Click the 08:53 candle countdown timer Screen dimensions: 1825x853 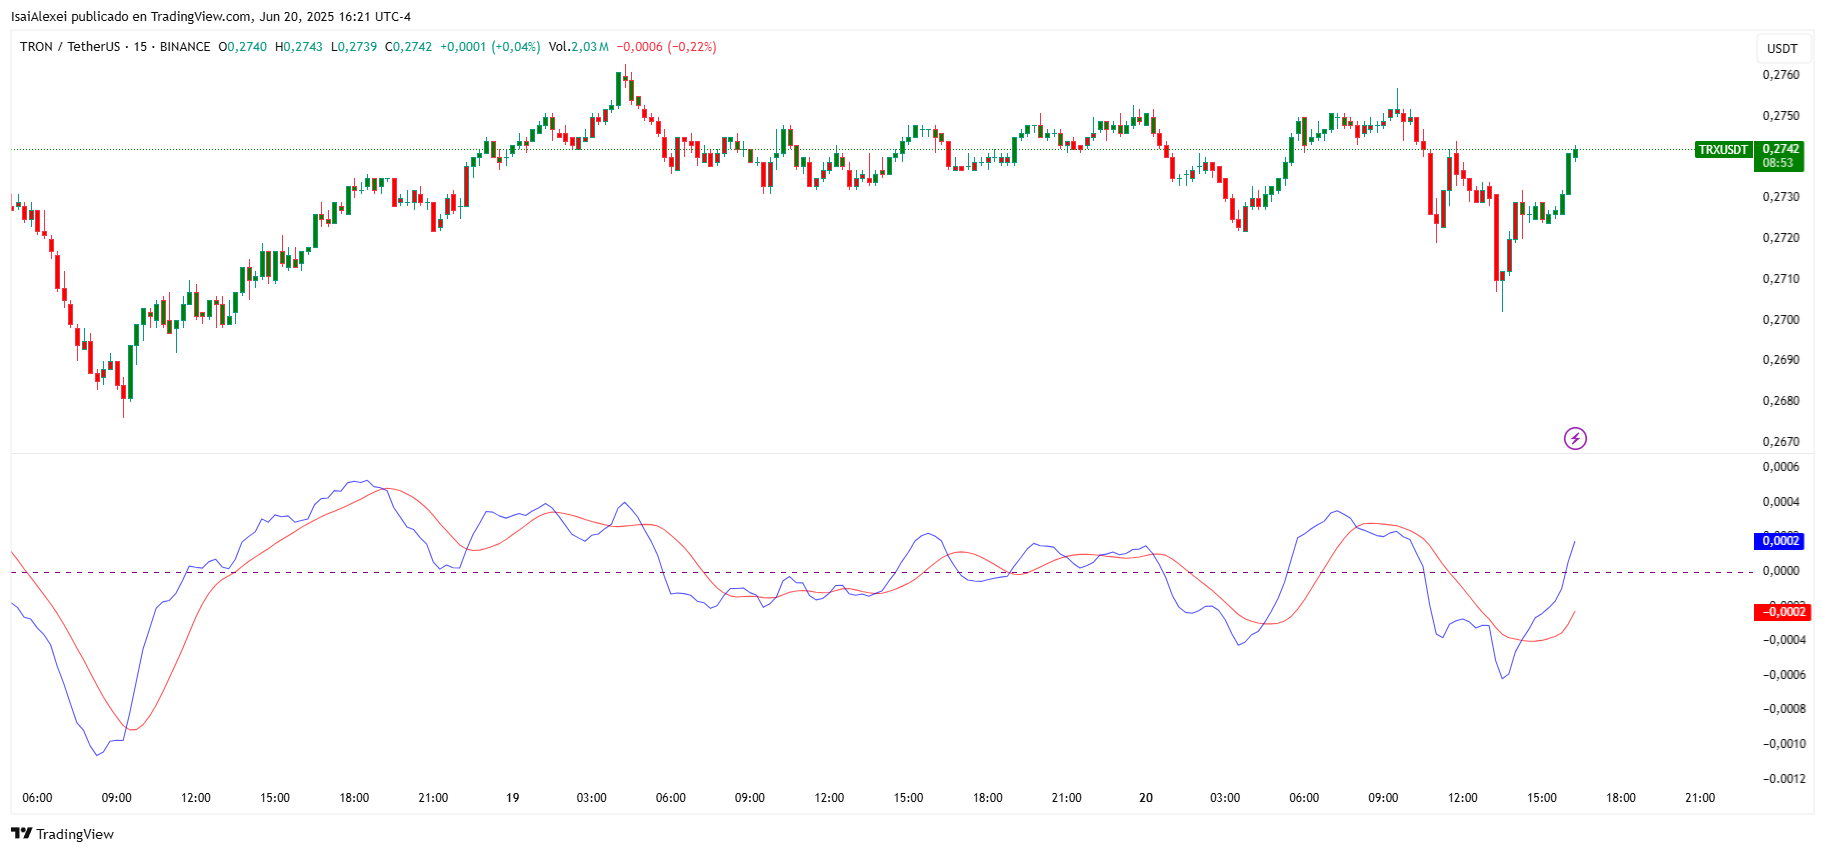coord(1778,163)
